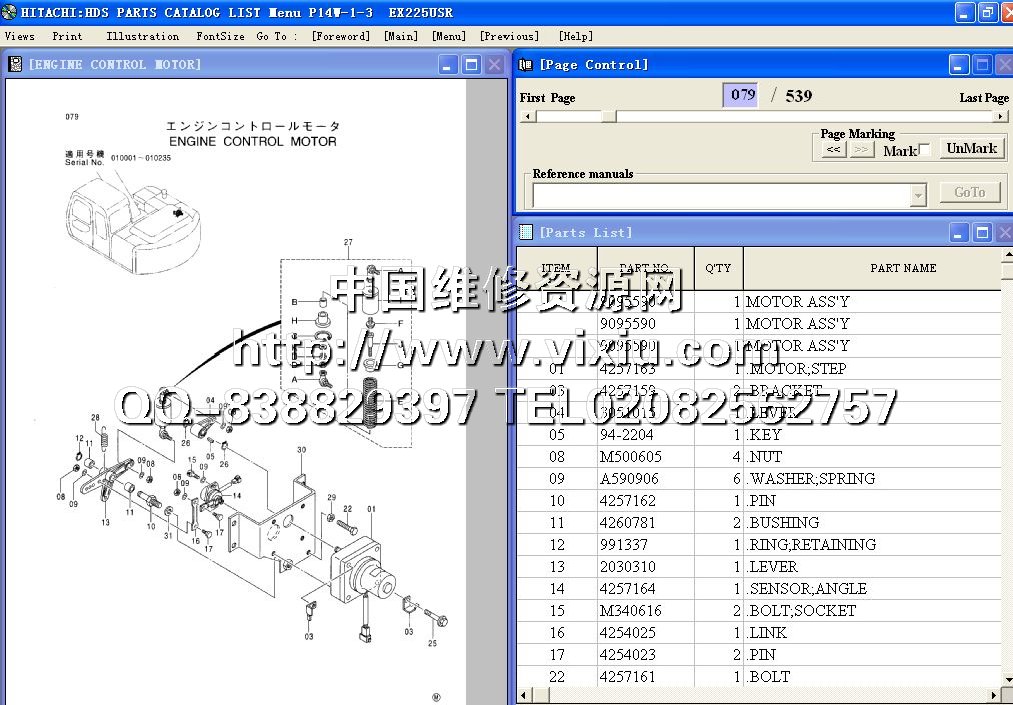The width and height of the screenshot is (1013, 705).
Task: Click the [Previous] navigation link
Action: tap(509, 36)
